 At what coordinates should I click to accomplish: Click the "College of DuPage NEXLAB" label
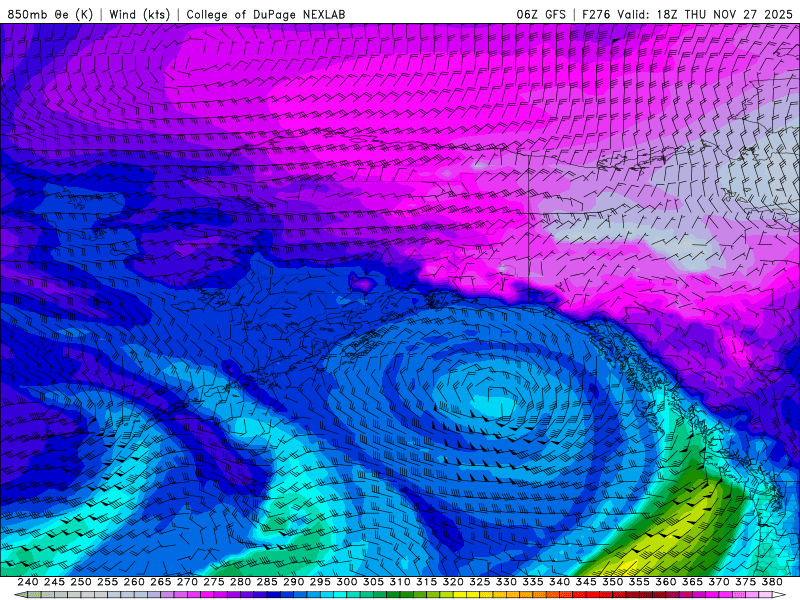tap(266, 14)
